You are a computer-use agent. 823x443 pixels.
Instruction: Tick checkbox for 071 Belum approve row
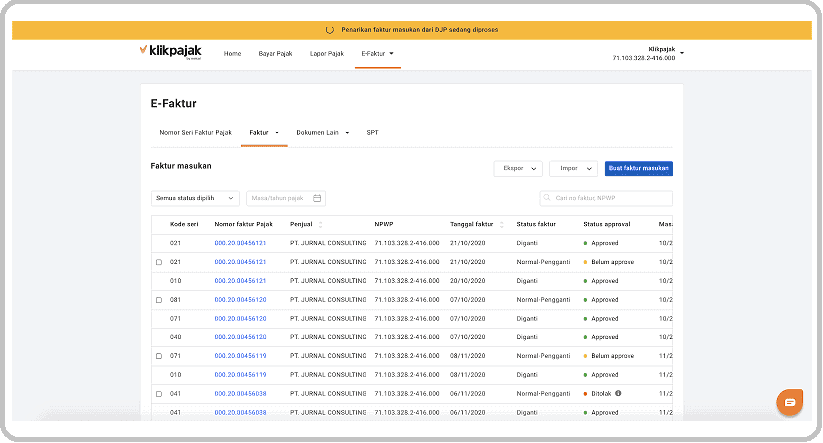point(159,356)
